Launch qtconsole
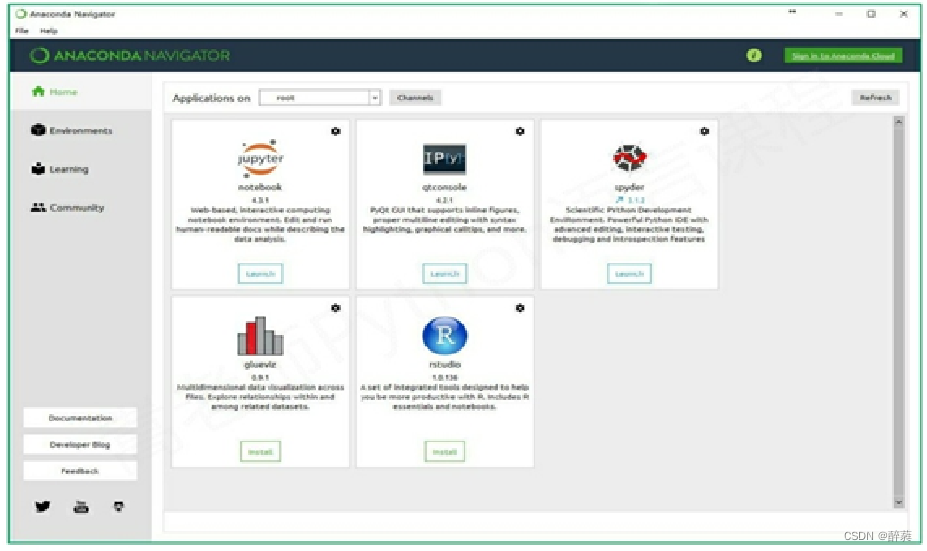This screenshot has width=927, height=551. coord(445,274)
